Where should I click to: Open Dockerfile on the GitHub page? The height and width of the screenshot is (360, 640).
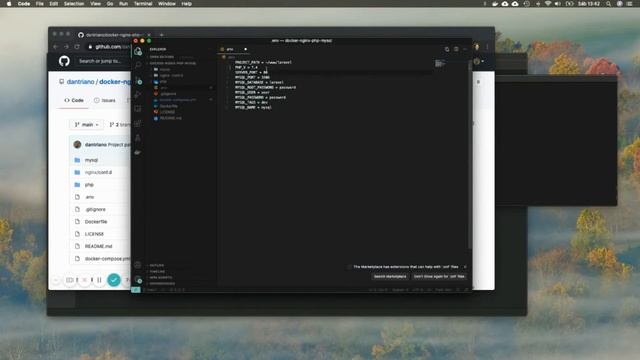(96, 222)
